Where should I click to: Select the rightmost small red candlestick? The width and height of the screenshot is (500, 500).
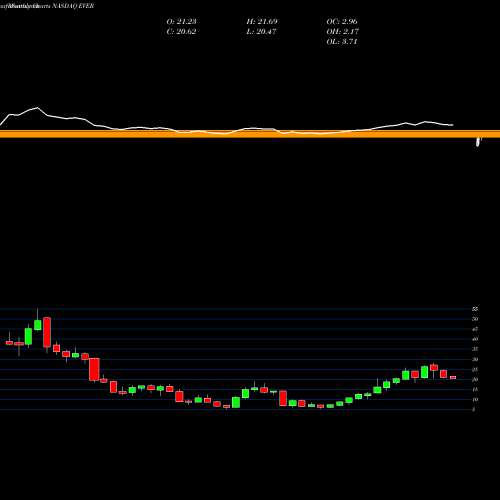453,377
